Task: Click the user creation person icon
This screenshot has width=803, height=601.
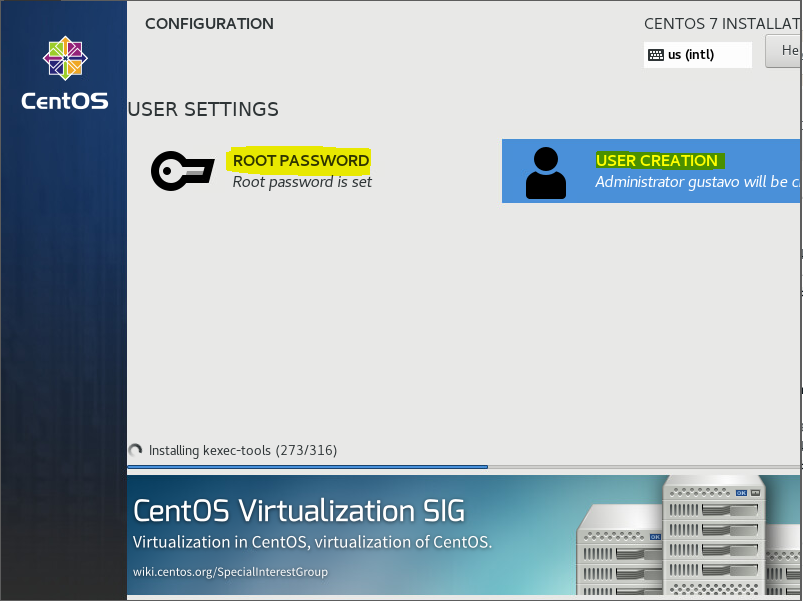Action: click(545, 172)
